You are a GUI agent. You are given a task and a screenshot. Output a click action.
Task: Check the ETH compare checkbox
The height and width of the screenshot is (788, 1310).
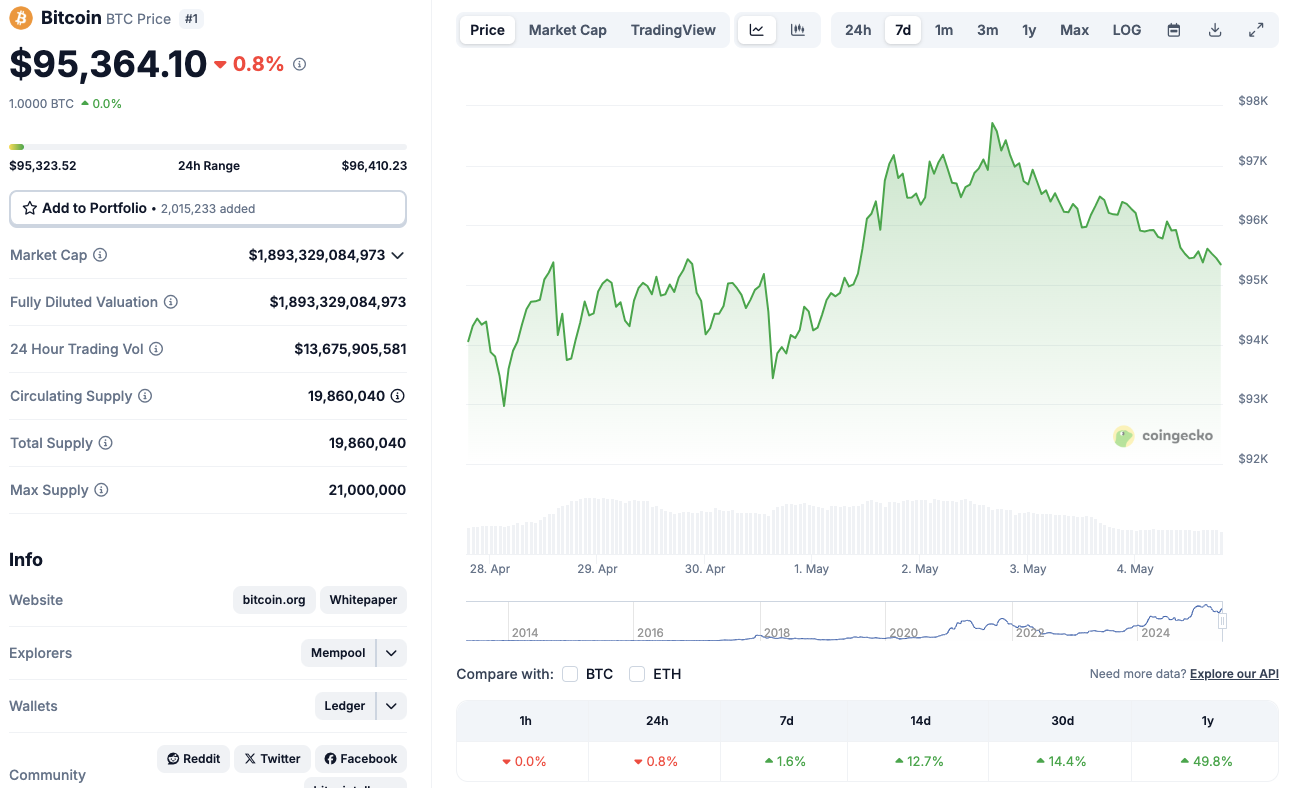637,674
